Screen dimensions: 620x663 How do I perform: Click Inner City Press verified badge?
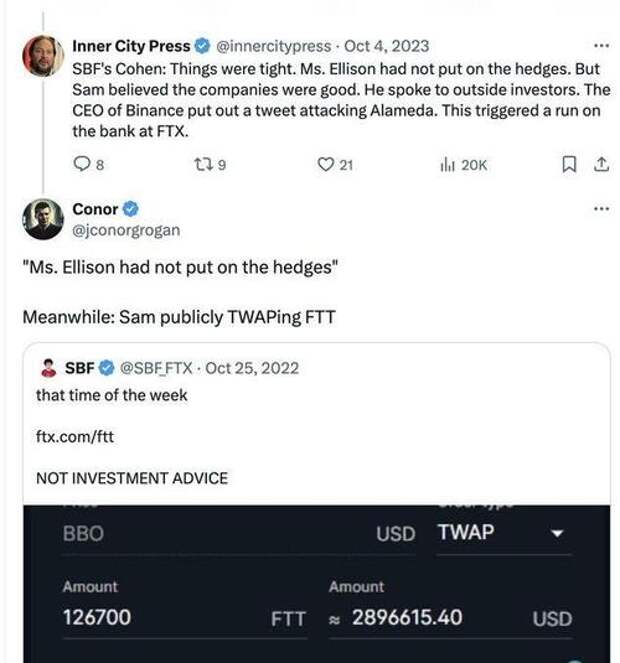click(x=202, y=46)
